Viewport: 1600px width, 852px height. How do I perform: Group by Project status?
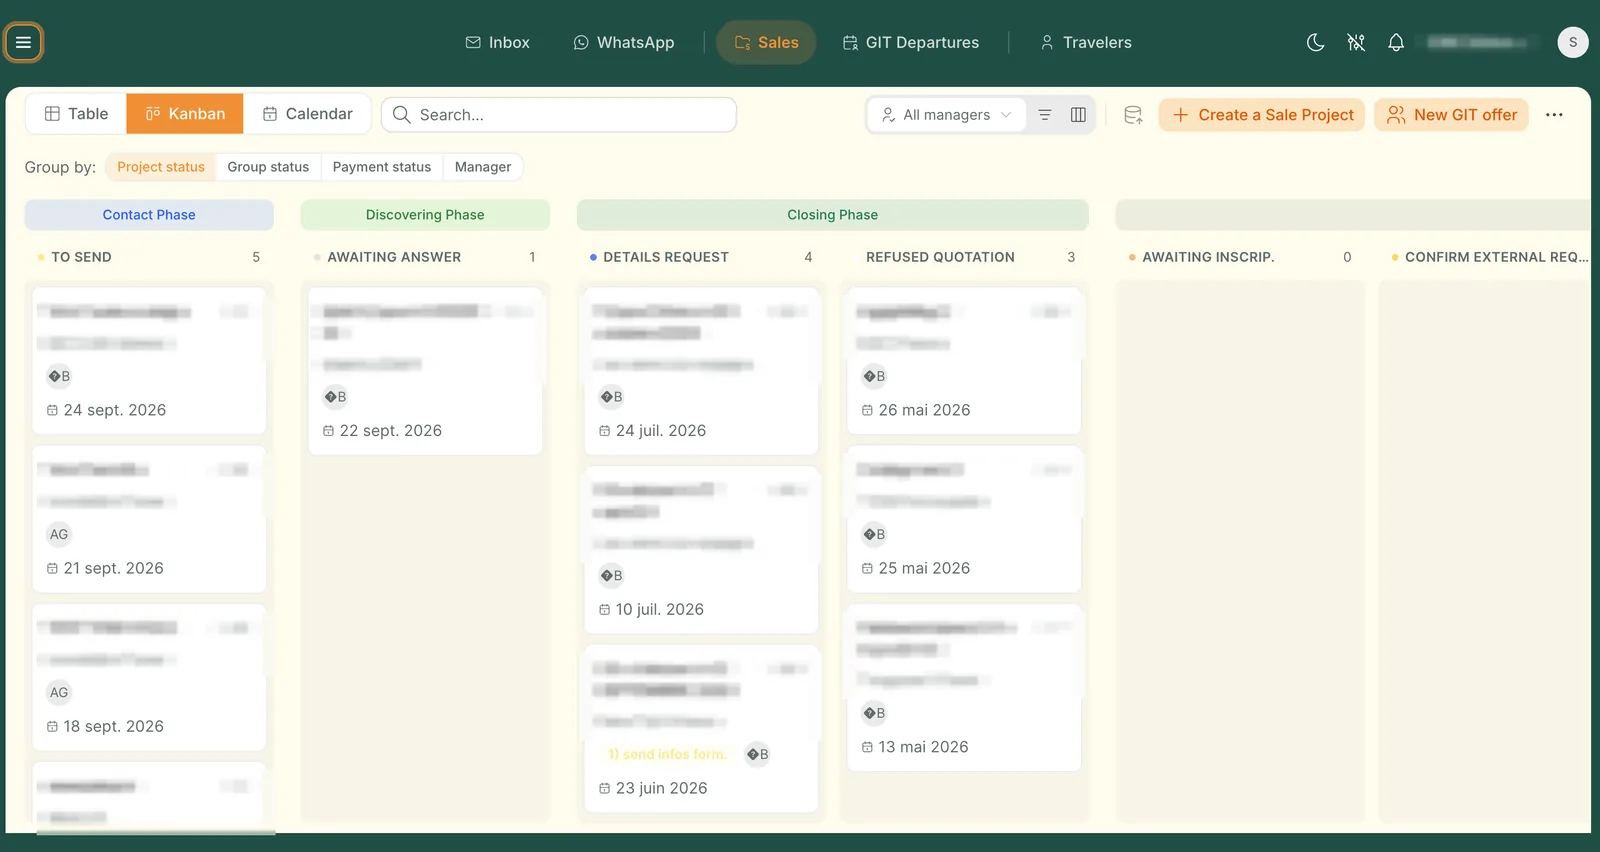(x=161, y=167)
